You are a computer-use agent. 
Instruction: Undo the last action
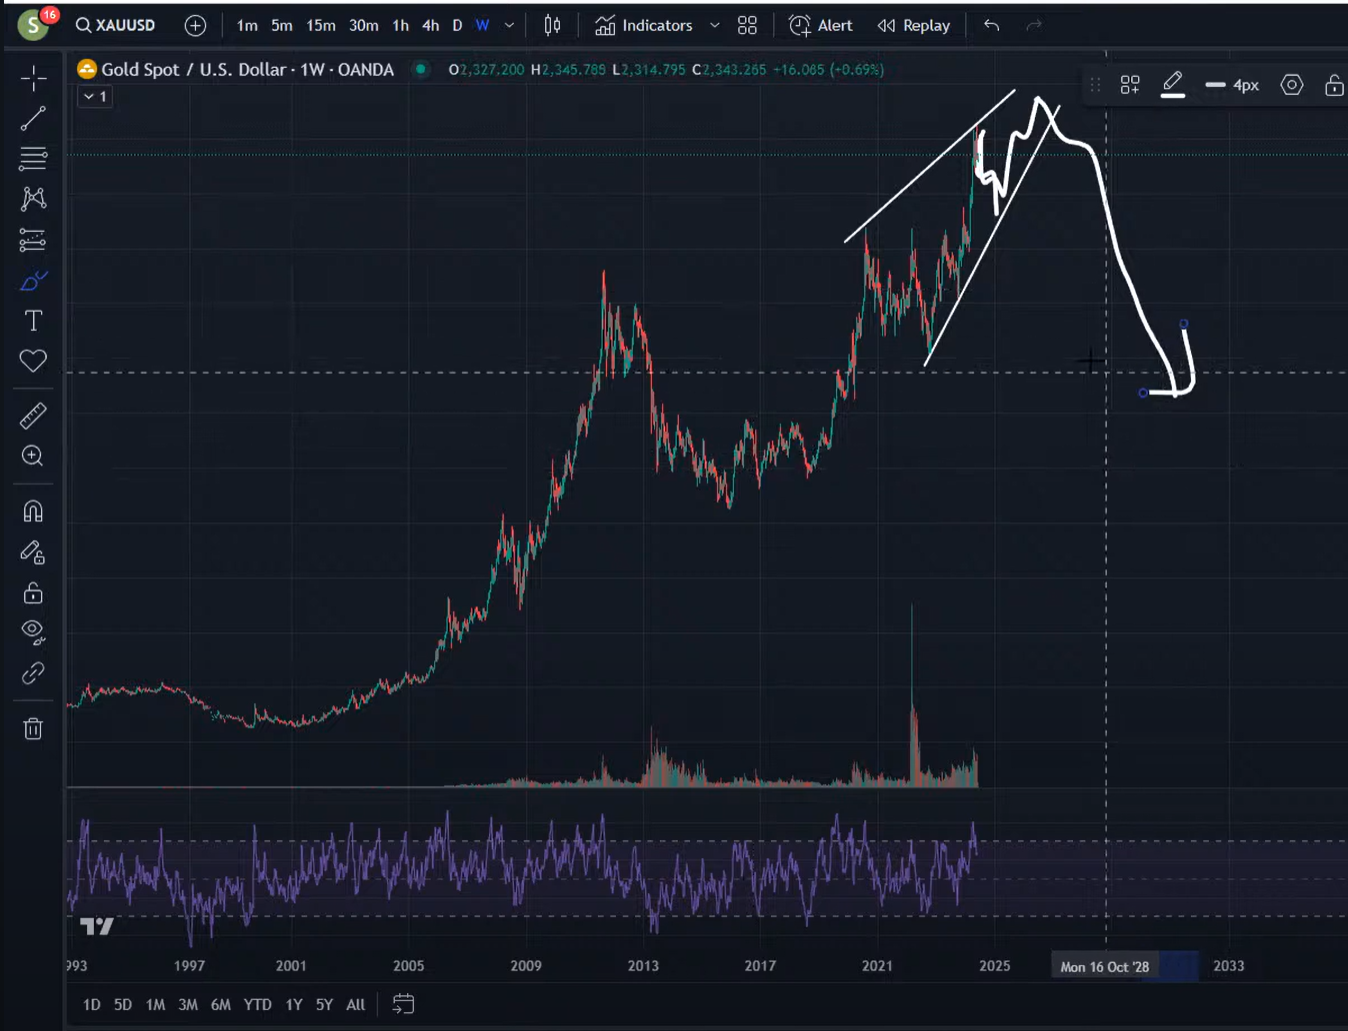coord(991,26)
